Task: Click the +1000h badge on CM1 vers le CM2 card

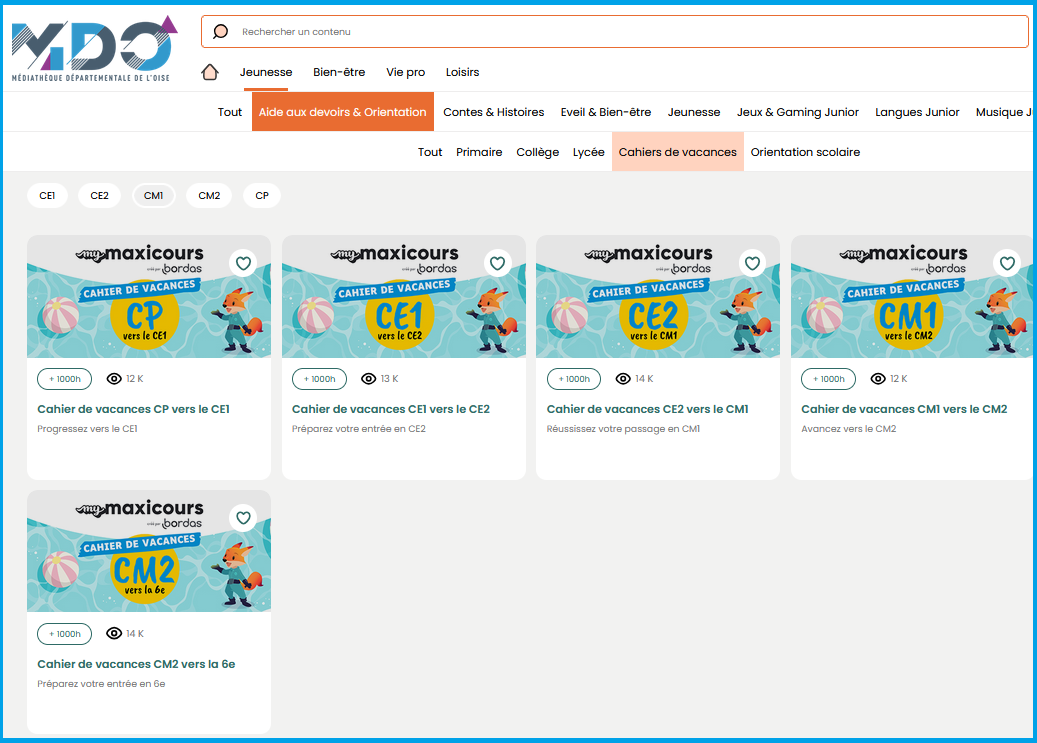Action: (x=829, y=379)
